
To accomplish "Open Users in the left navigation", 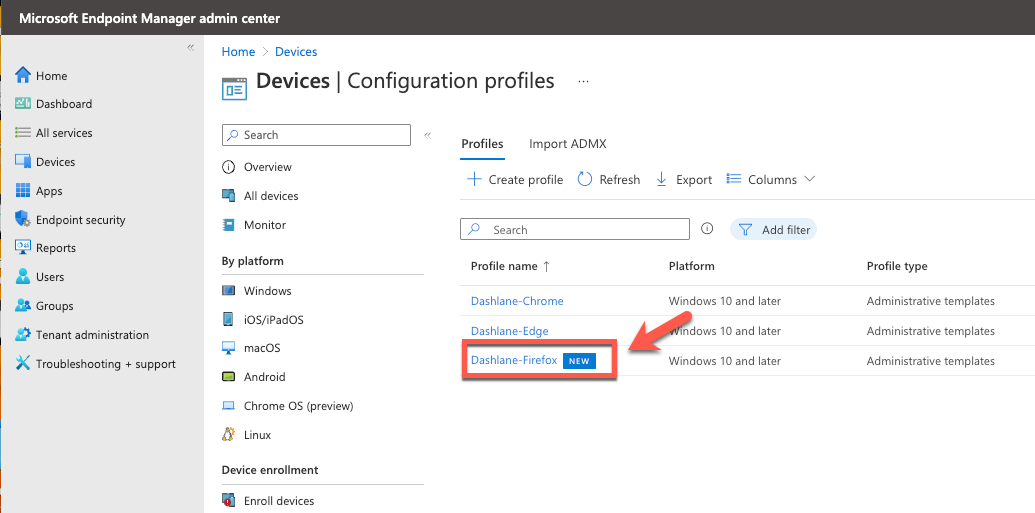I will [50, 277].
